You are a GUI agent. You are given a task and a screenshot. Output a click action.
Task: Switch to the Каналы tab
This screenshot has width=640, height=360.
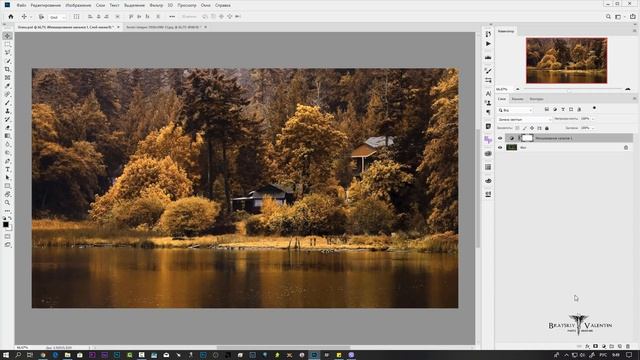(517, 99)
